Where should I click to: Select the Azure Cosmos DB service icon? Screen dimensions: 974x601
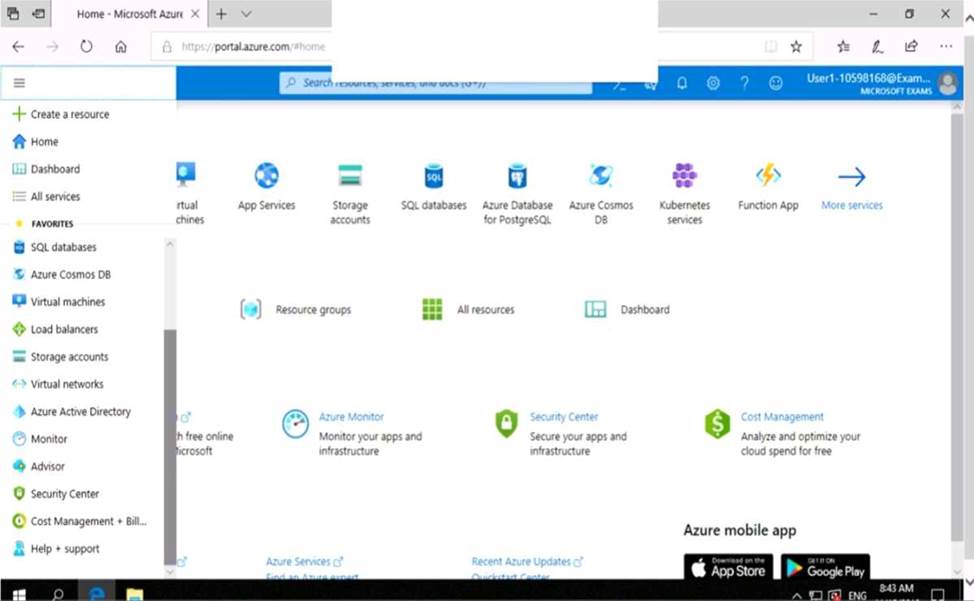click(x=601, y=177)
